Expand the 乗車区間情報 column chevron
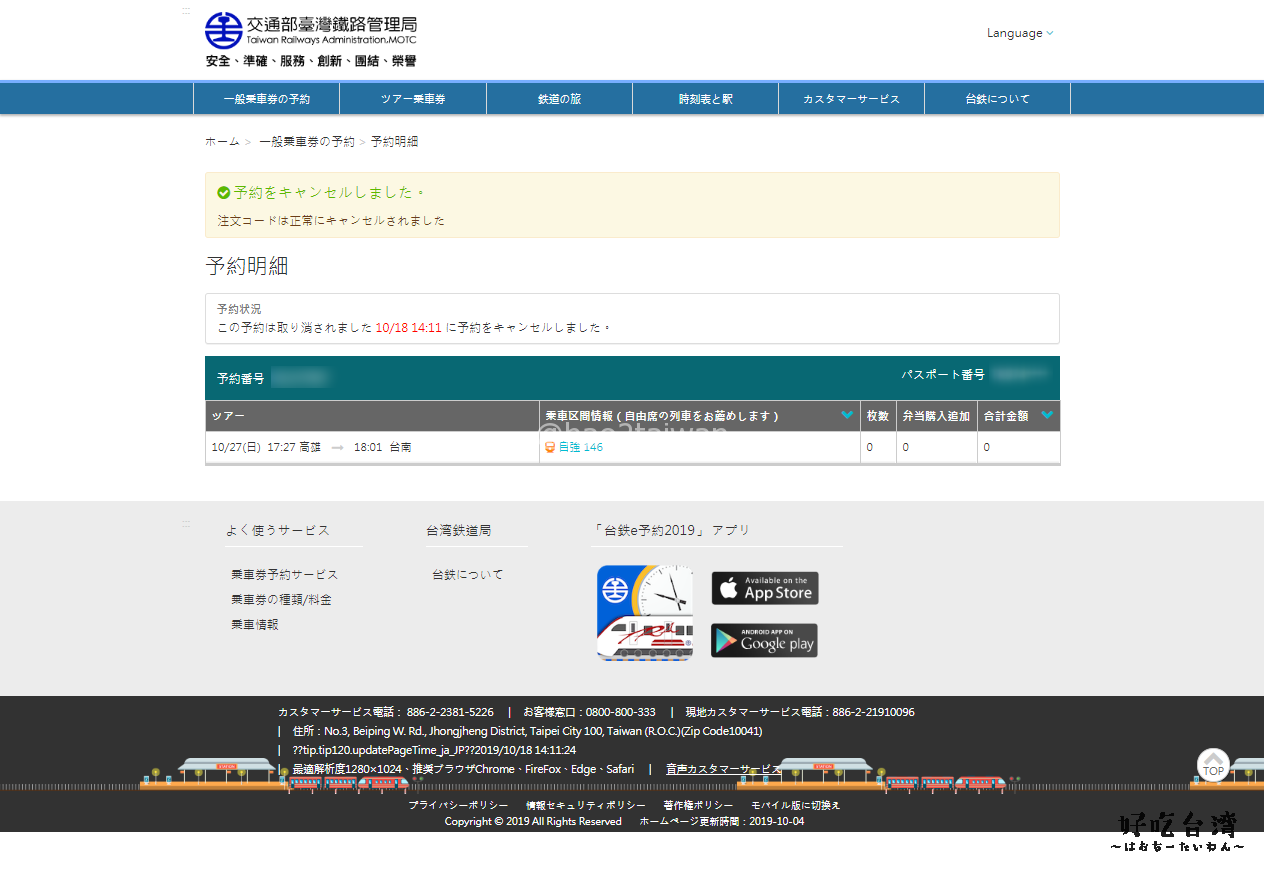The height and width of the screenshot is (872, 1264). point(847,415)
